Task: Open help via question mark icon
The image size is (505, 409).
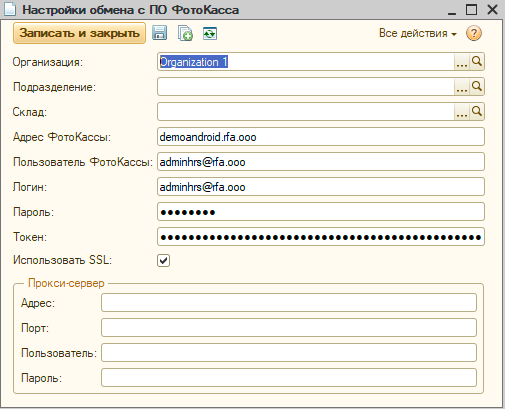Action: pyautogui.click(x=474, y=33)
